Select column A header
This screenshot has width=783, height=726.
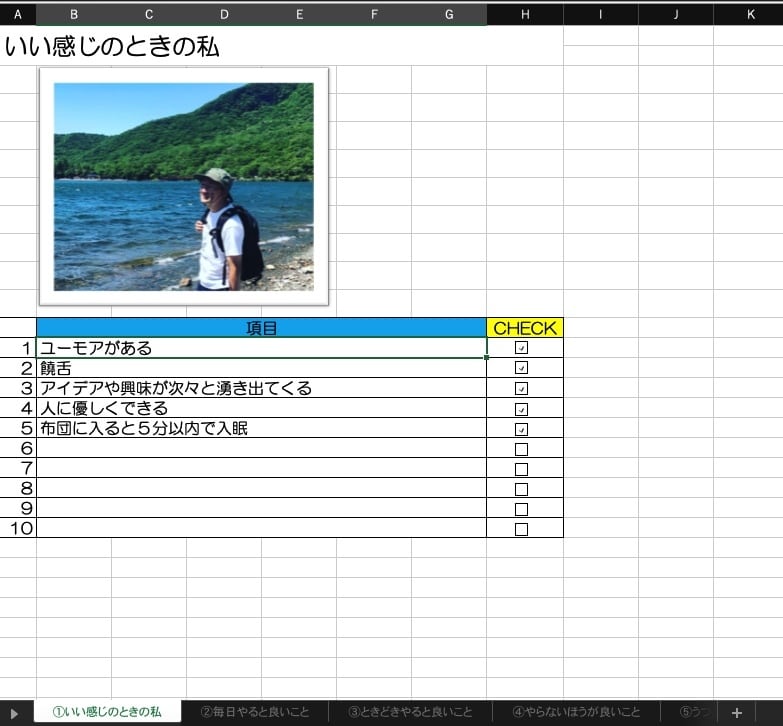tap(18, 14)
